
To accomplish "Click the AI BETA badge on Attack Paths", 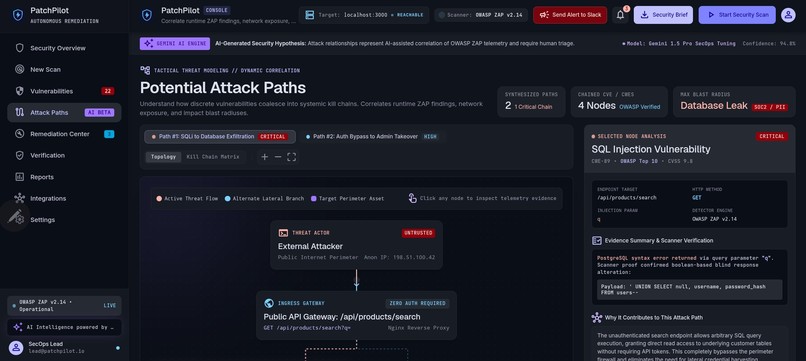I will (99, 113).
